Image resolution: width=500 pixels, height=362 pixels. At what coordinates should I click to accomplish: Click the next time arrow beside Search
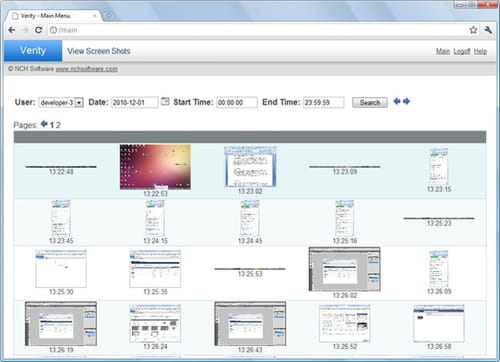pos(406,101)
